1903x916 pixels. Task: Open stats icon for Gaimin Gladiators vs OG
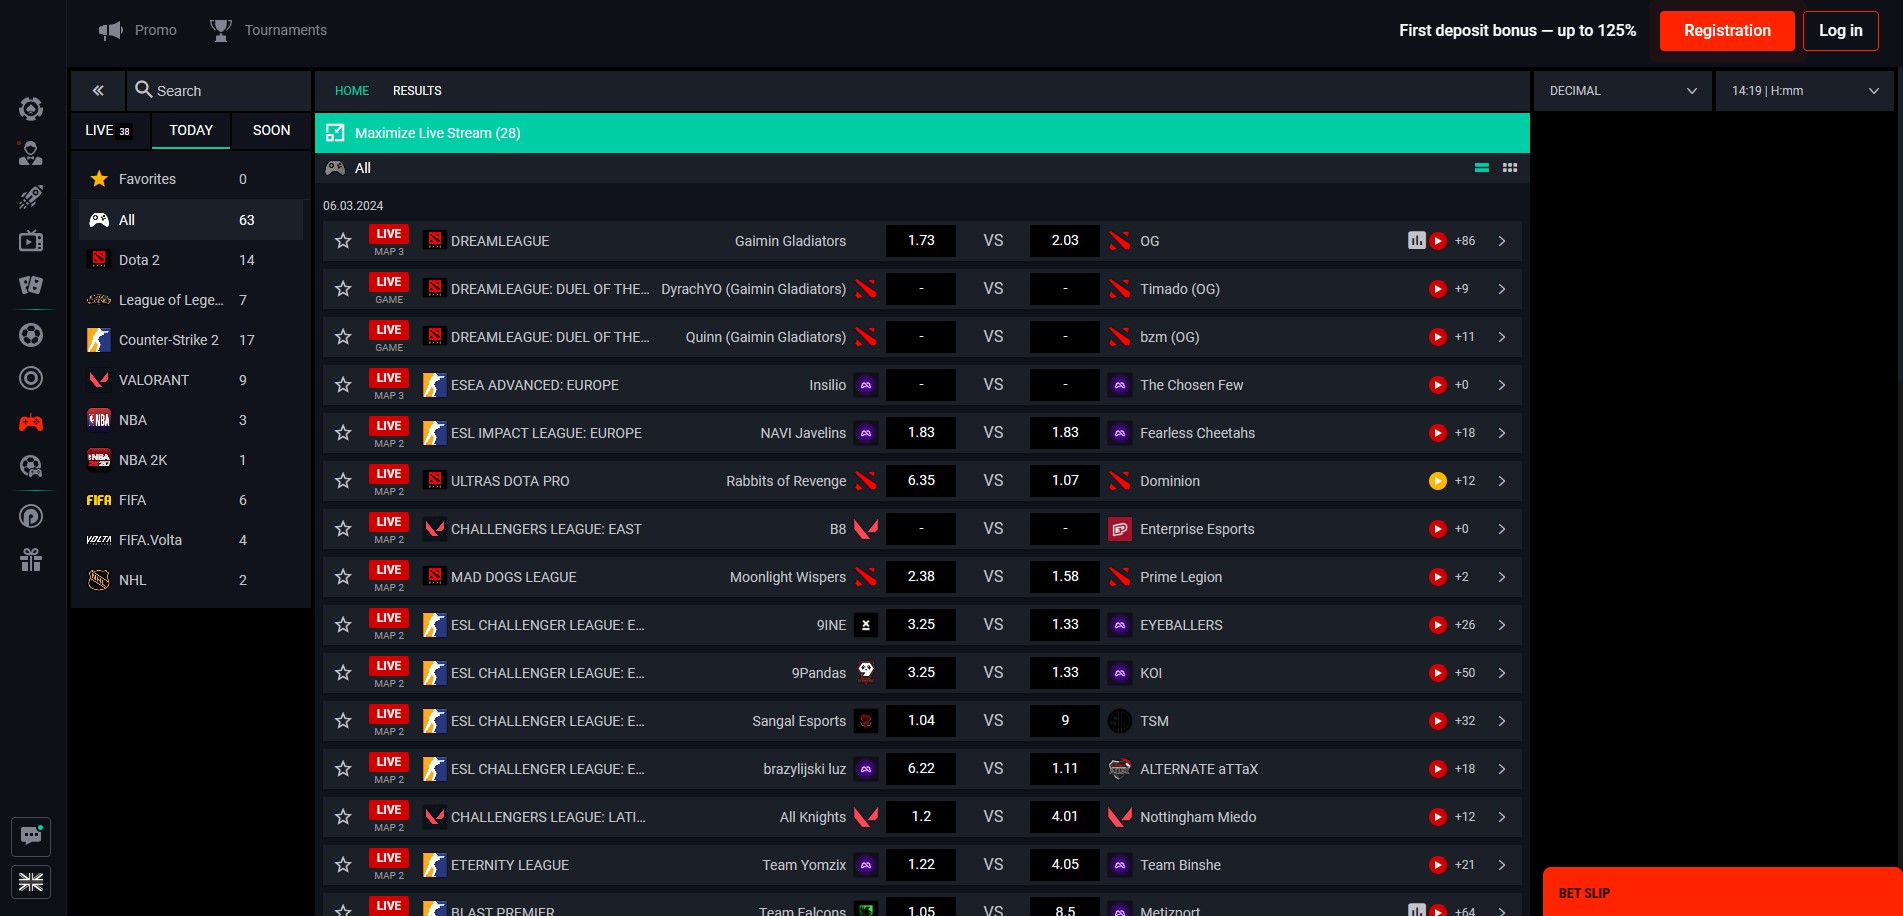[x=1416, y=241]
